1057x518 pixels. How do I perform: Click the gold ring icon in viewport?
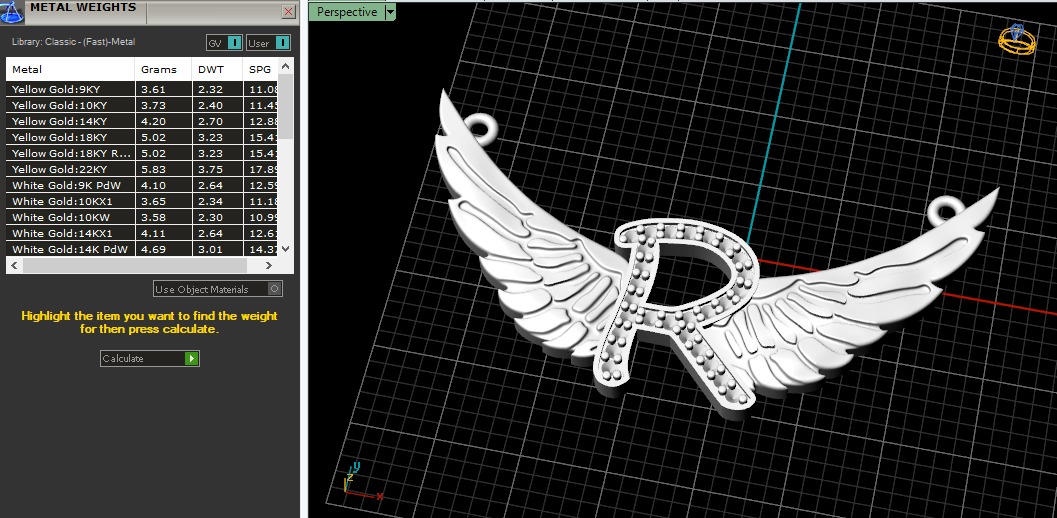[1017, 39]
